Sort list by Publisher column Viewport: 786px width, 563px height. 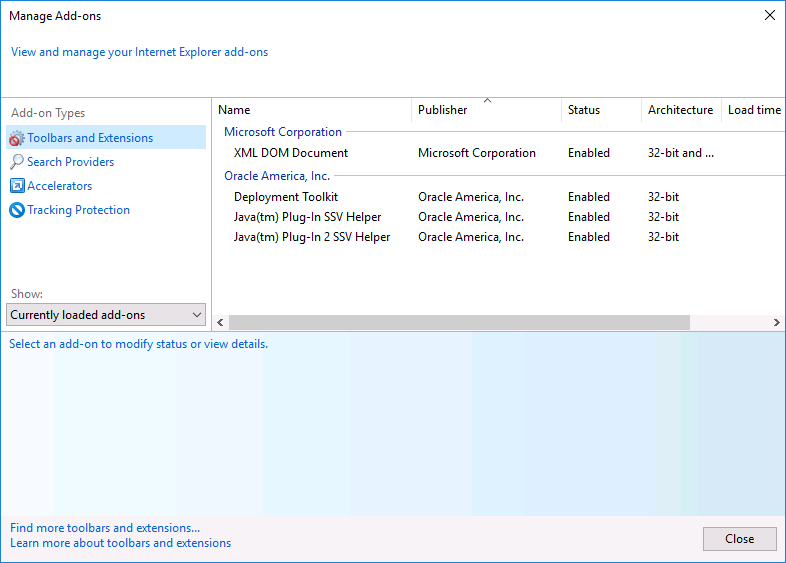coord(486,110)
